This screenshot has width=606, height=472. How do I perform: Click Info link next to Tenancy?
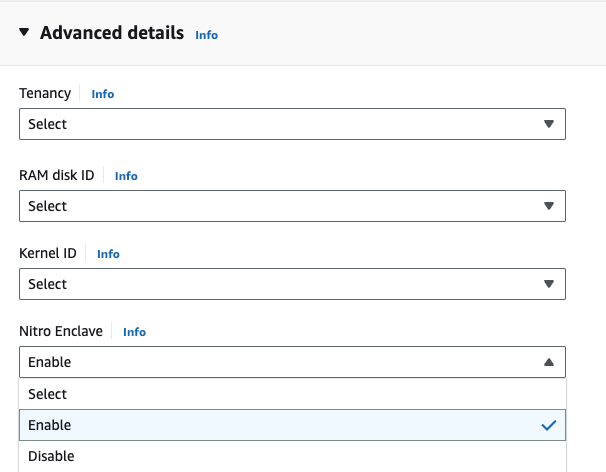[102, 94]
